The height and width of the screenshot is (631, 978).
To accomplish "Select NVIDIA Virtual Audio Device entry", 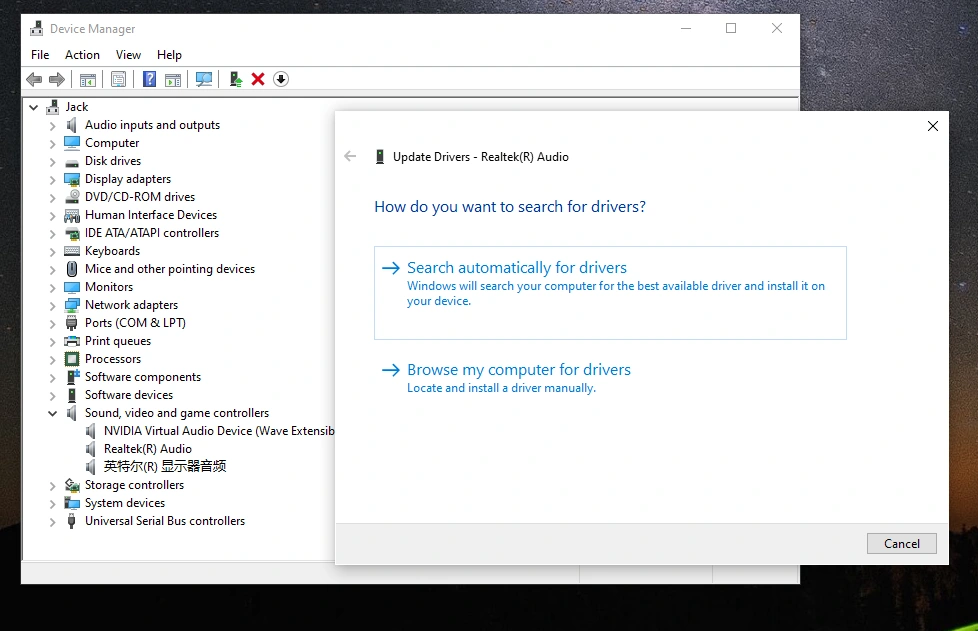I will (219, 431).
